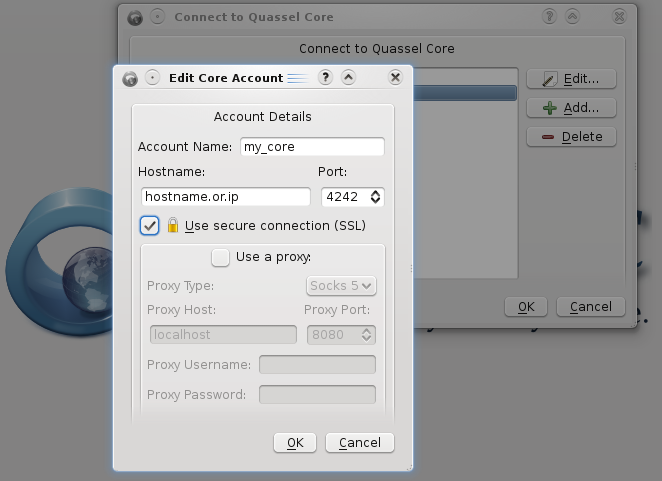Viewport: 662px width, 481px height.
Task: Disable the Use secure connection (SSL) checkbox
Action: [149, 226]
